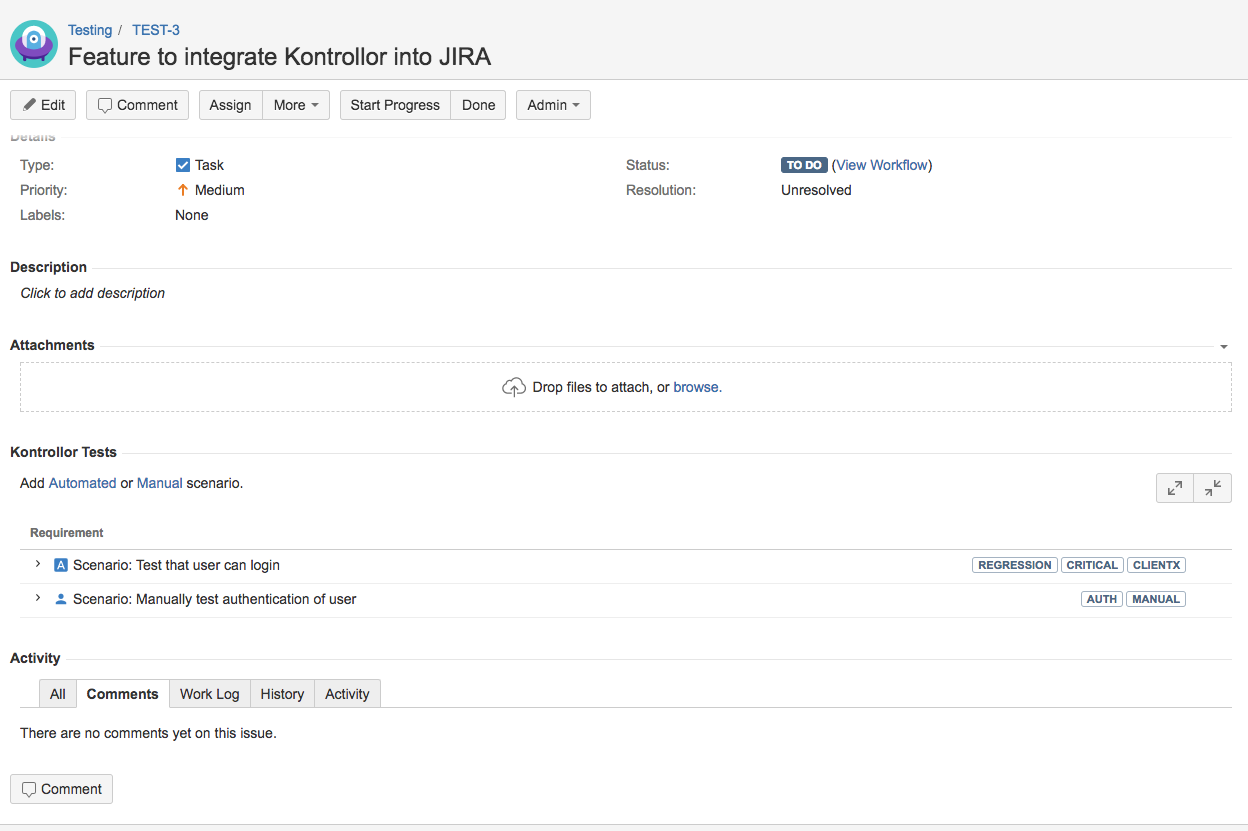The image size is (1248, 831).
Task: Switch to the History tab
Action: pyautogui.click(x=282, y=694)
